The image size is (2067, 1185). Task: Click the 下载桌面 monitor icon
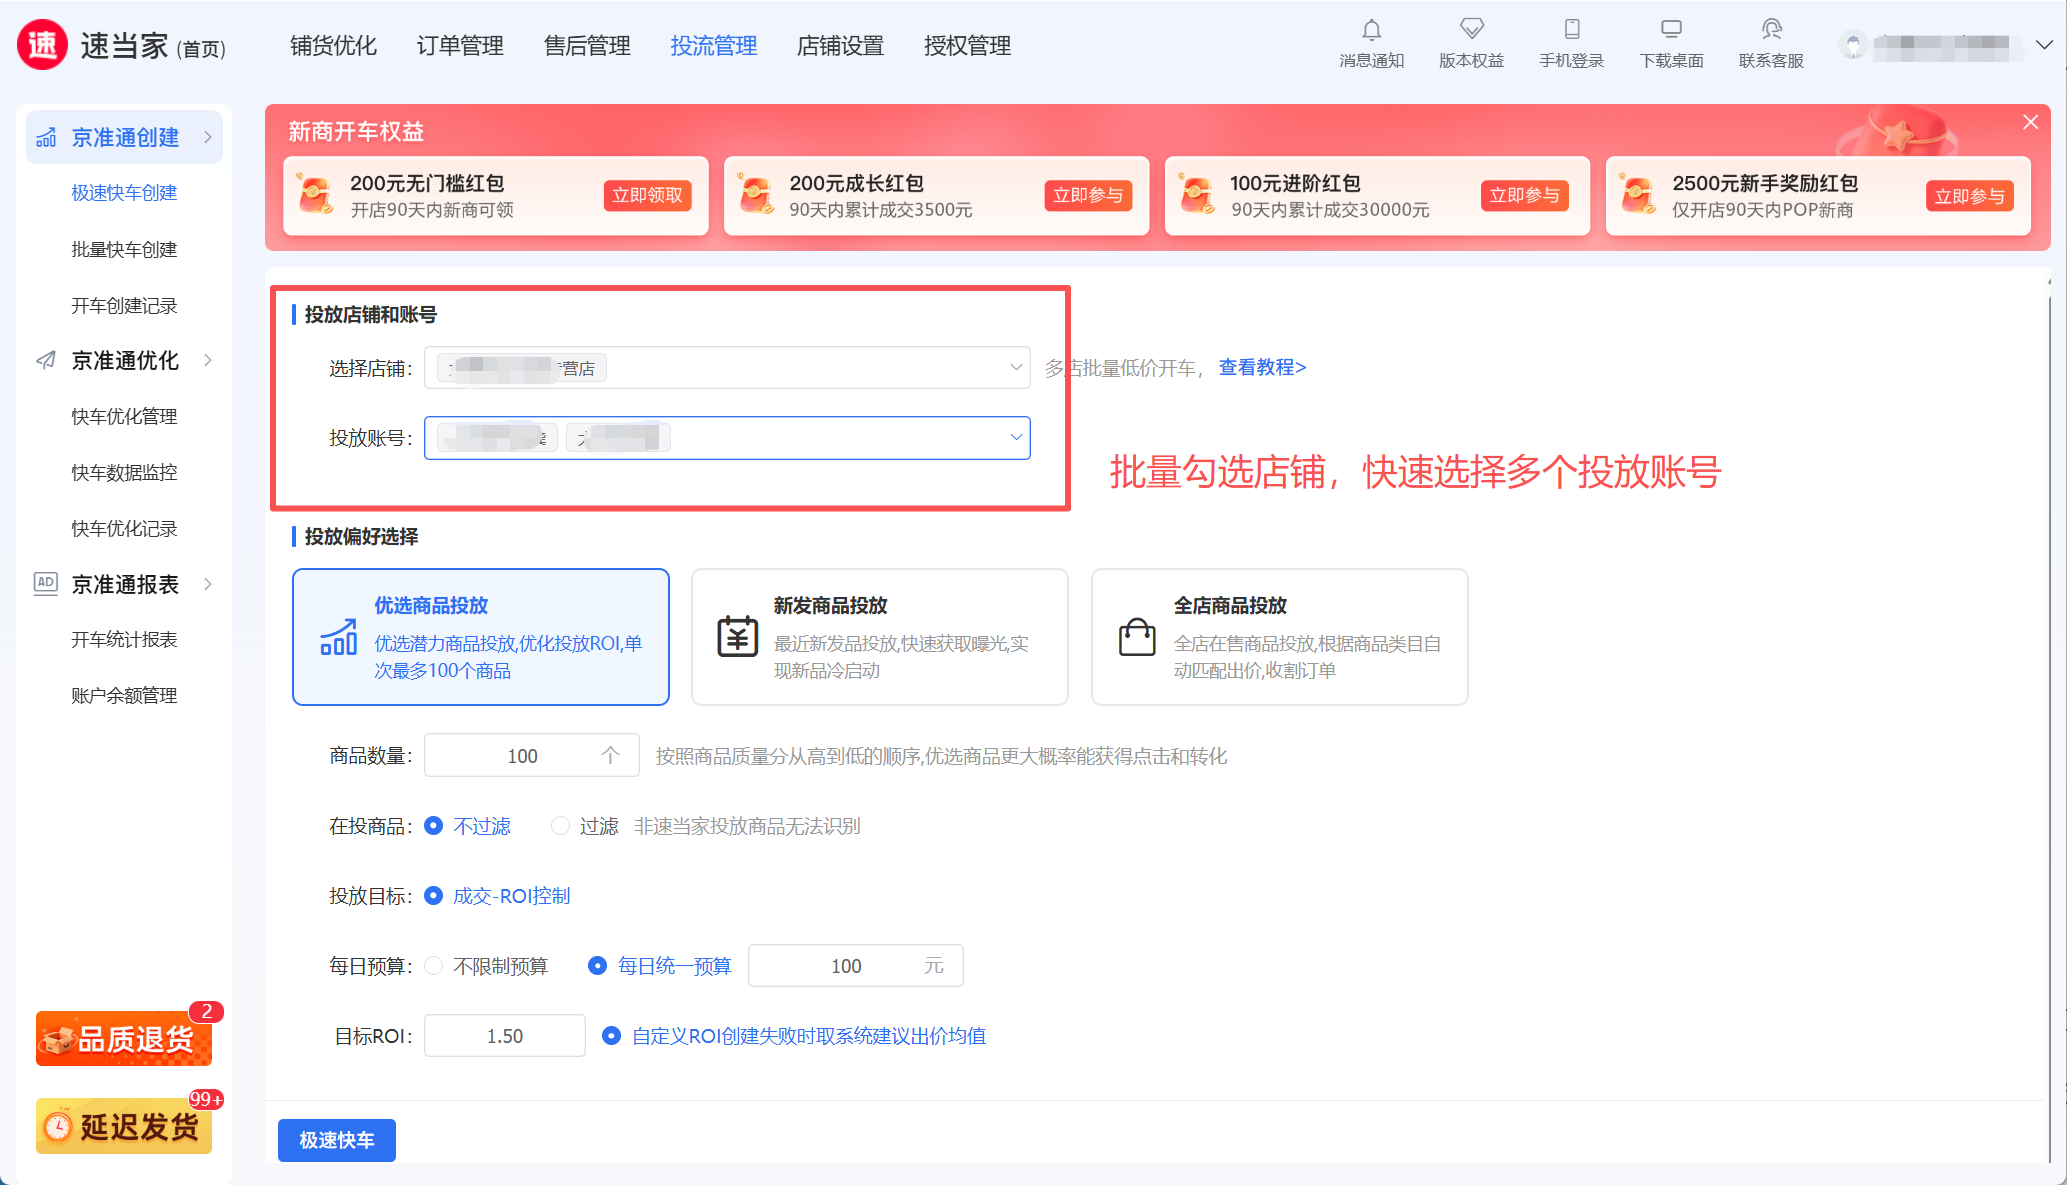[x=1672, y=29]
